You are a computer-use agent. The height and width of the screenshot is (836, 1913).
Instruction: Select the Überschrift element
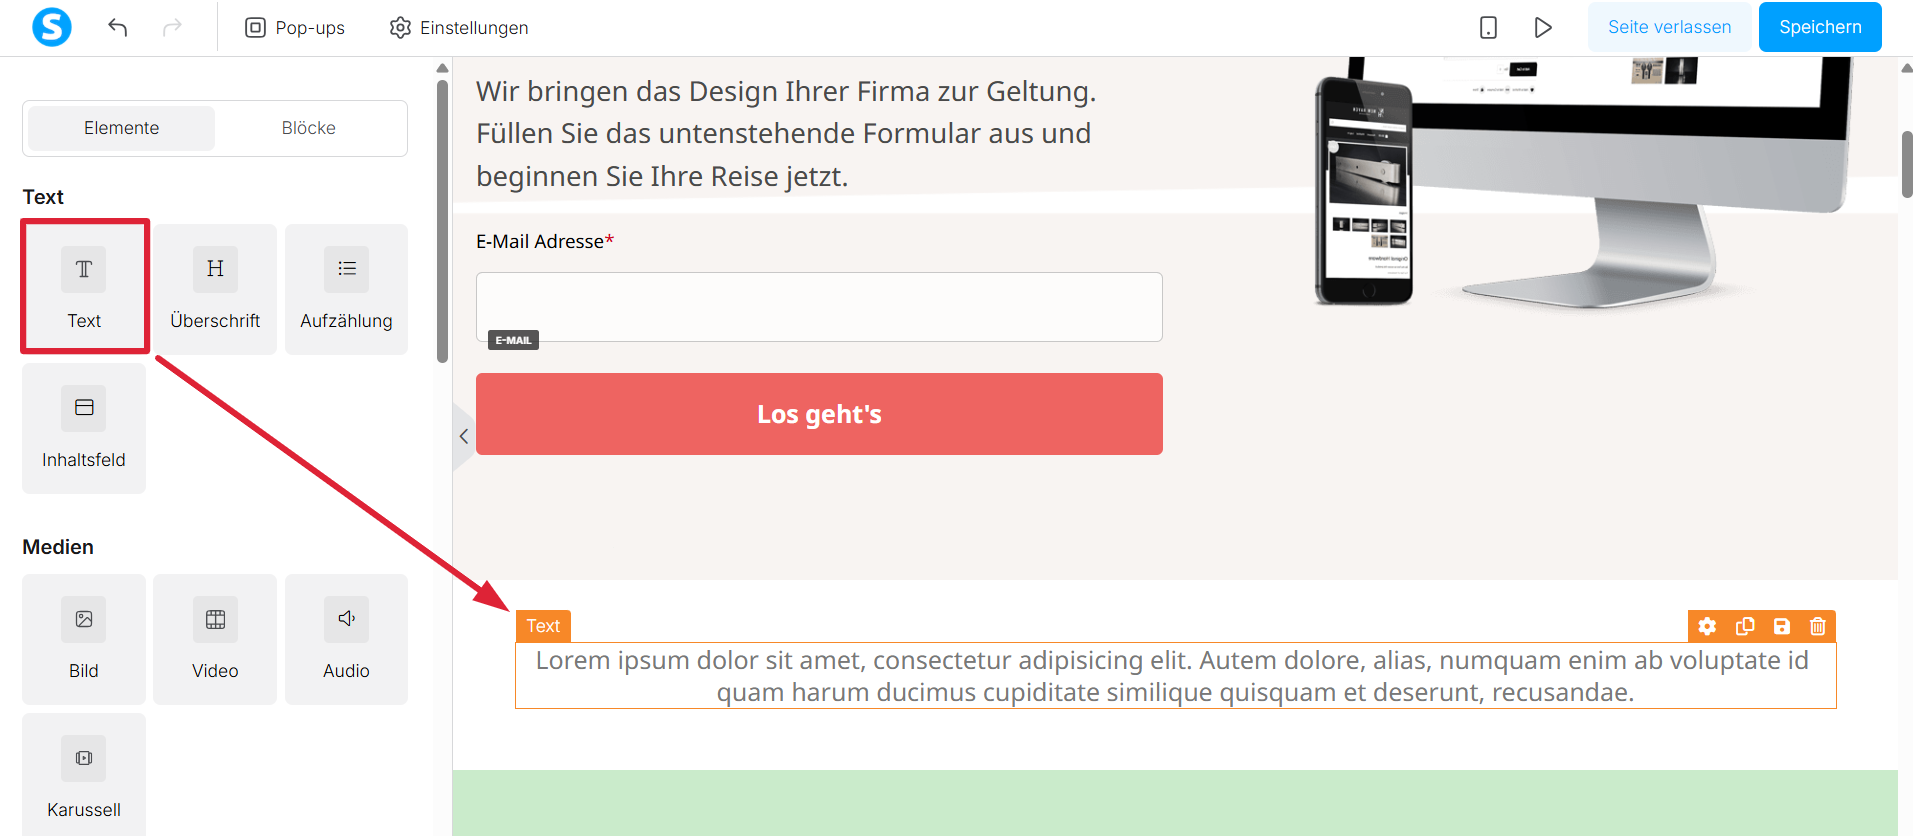click(215, 289)
